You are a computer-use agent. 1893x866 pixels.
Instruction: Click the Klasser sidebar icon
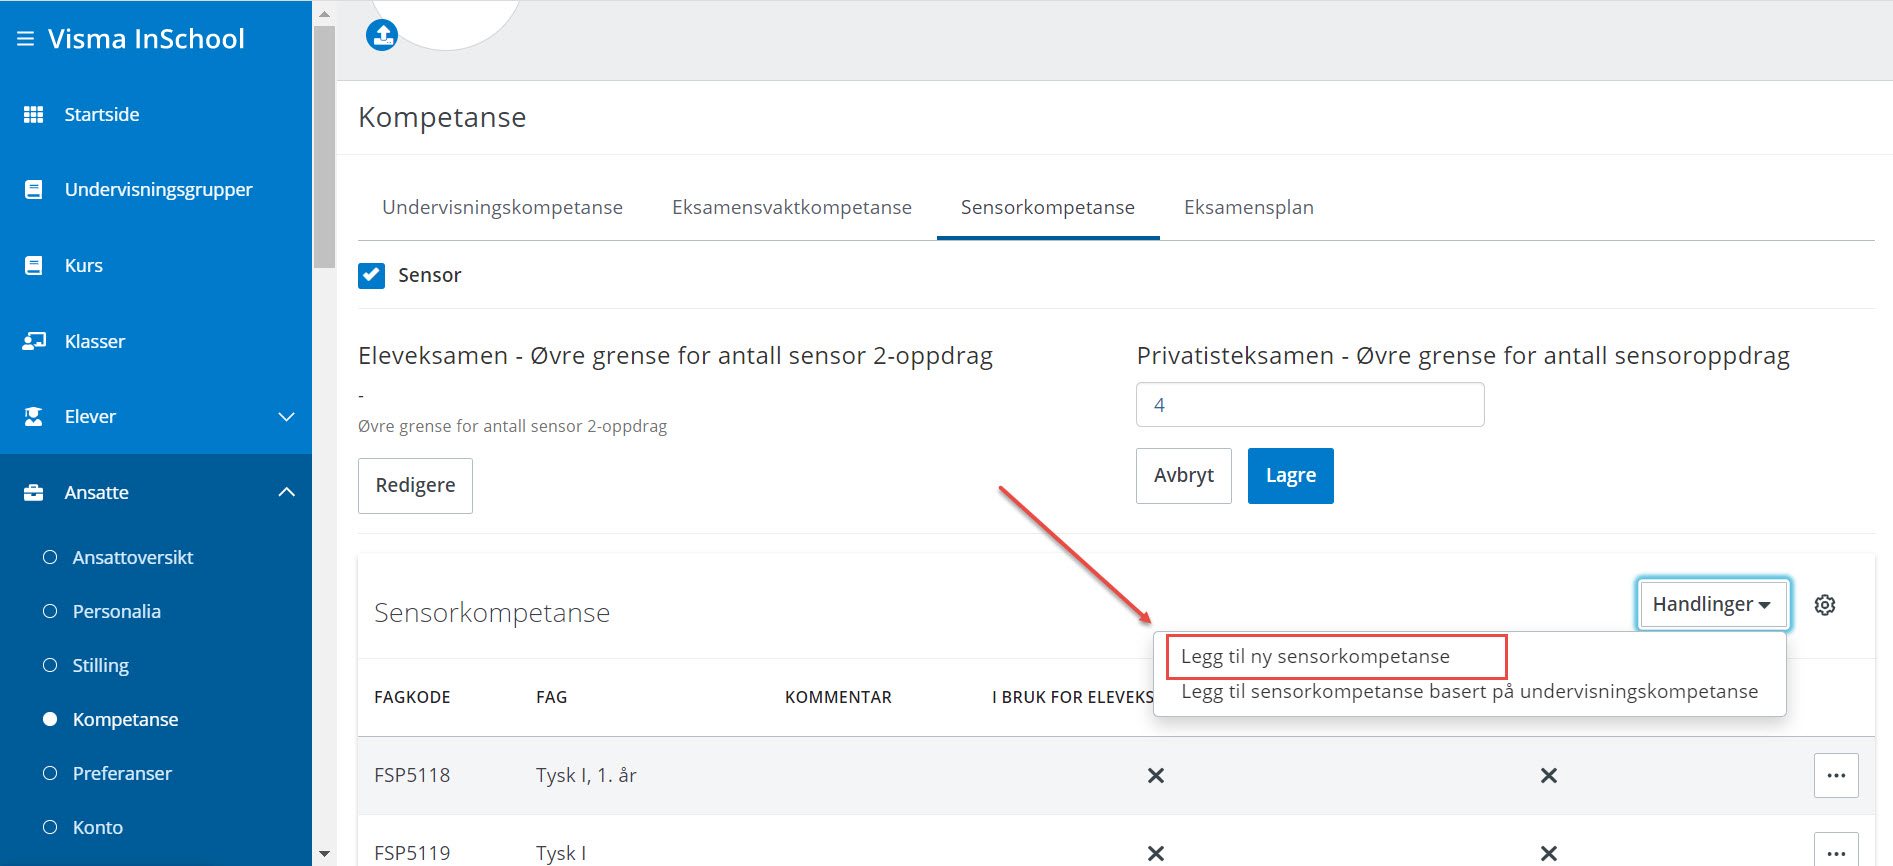point(34,341)
